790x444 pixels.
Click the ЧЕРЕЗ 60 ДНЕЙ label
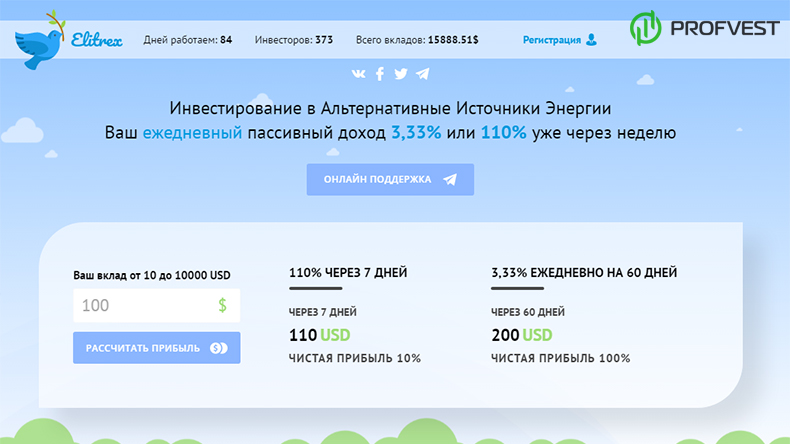(x=528, y=312)
